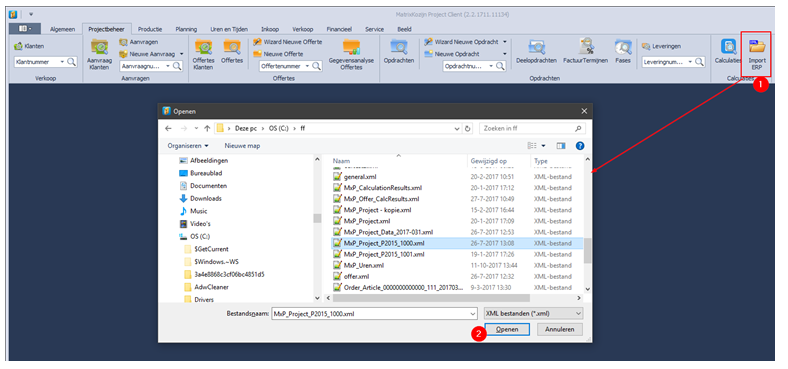Open Klanten in the Verkoop group

pyautogui.click(x=29, y=46)
